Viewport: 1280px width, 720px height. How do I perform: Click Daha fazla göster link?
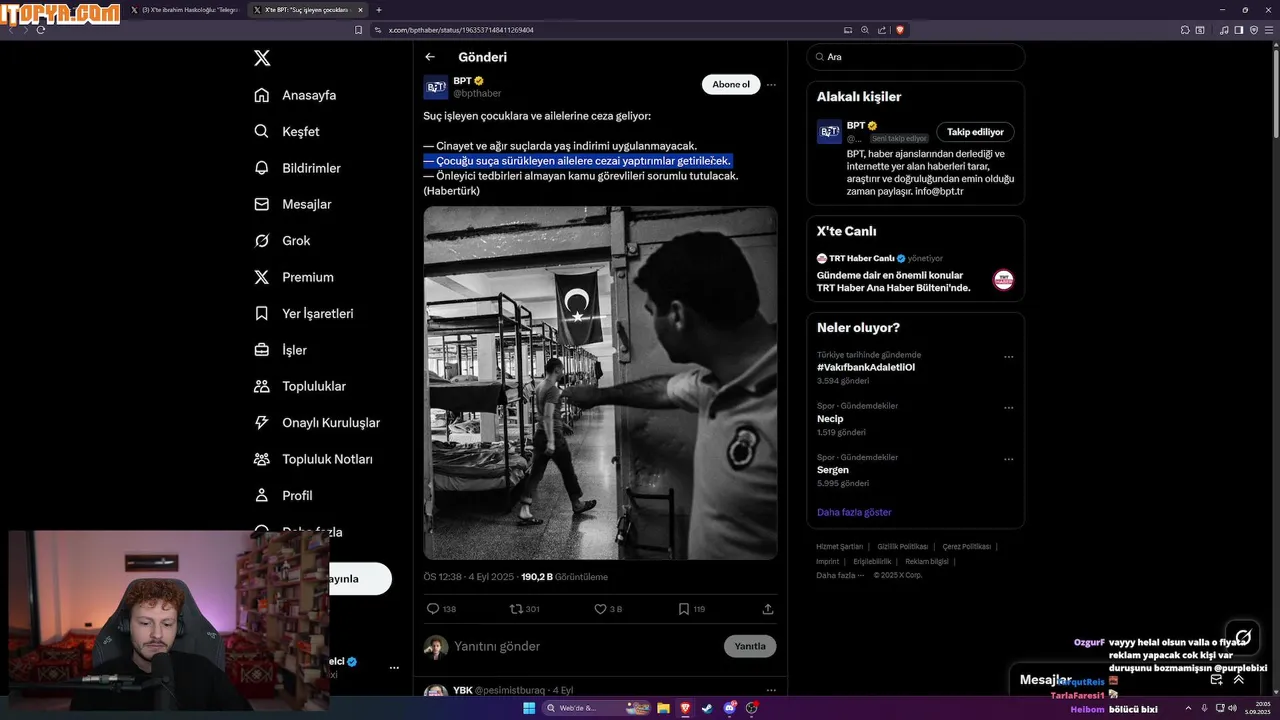point(854,512)
